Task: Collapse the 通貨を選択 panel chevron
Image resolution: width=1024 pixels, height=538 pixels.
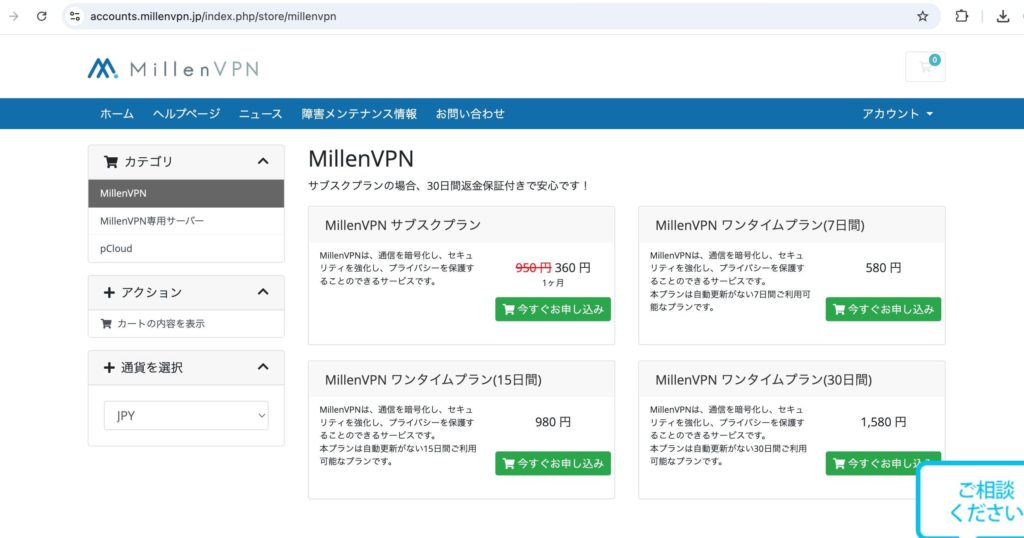Action: click(x=263, y=367)
